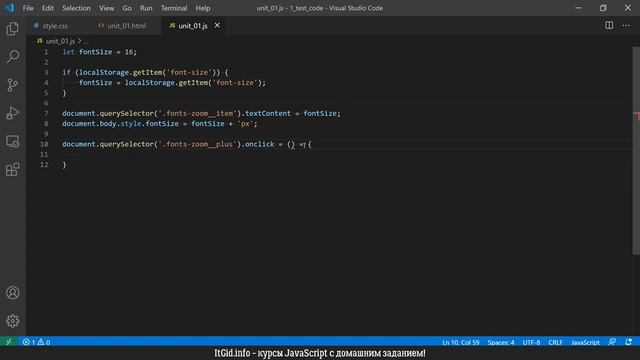The height and width of the screenshot is (360, 640).
Task: Open the File menu
Action: [x=28, y=8]
